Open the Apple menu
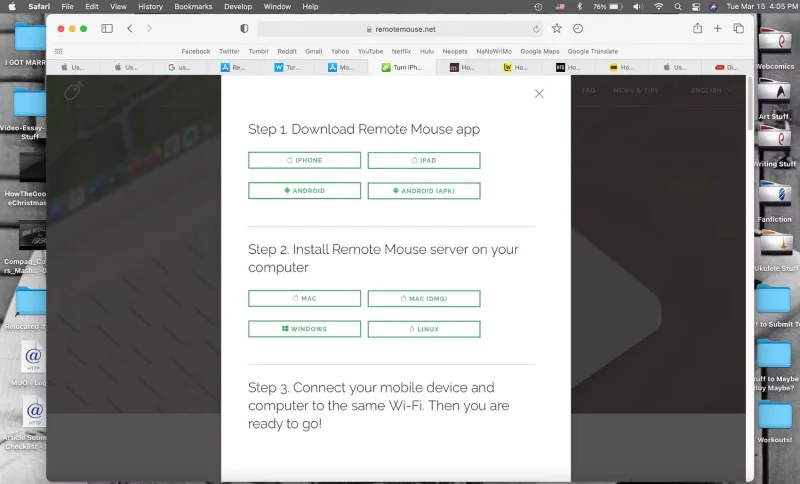 12,7
